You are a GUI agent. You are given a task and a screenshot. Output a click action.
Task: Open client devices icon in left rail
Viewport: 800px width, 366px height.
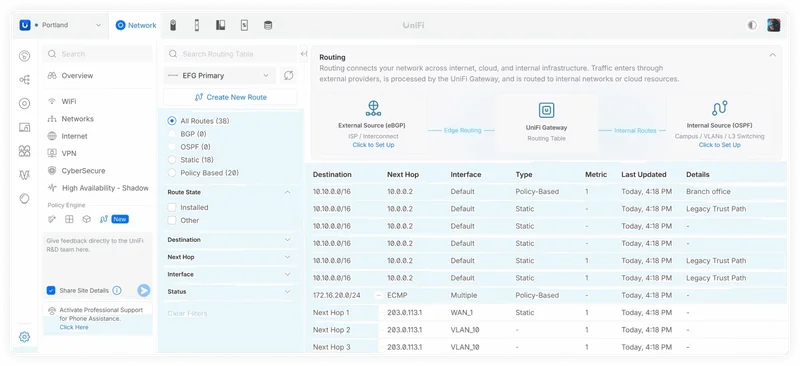[x=24, y=128]
